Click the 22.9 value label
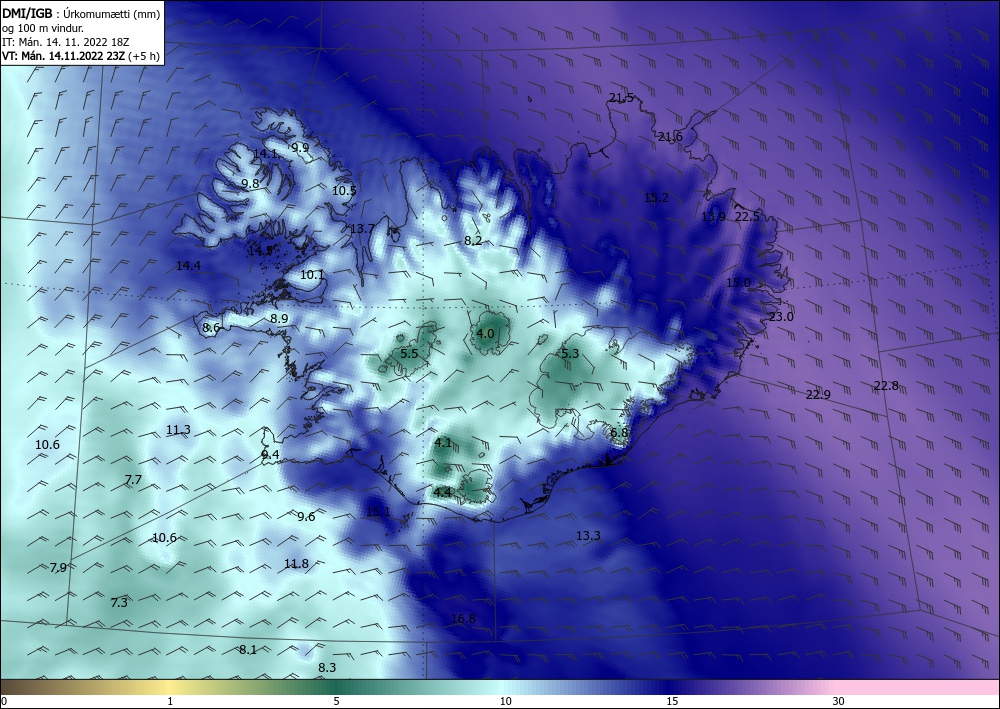This screenshot has height=709, width=1000. [x=818, y=395]
